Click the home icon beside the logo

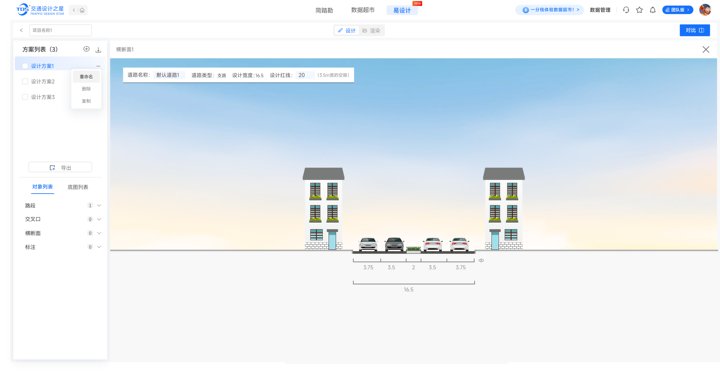[82, 10]
